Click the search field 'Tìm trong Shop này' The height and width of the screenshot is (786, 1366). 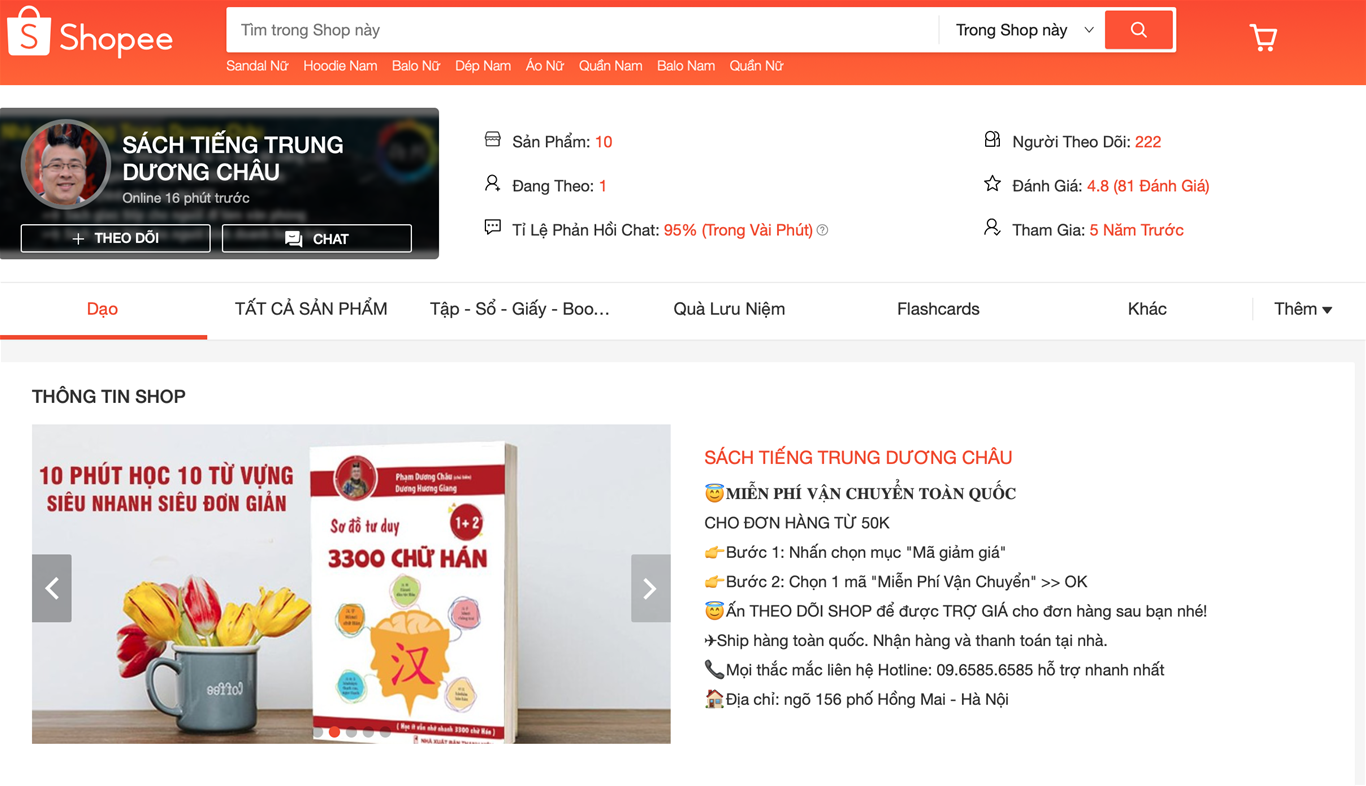[582, 30]
